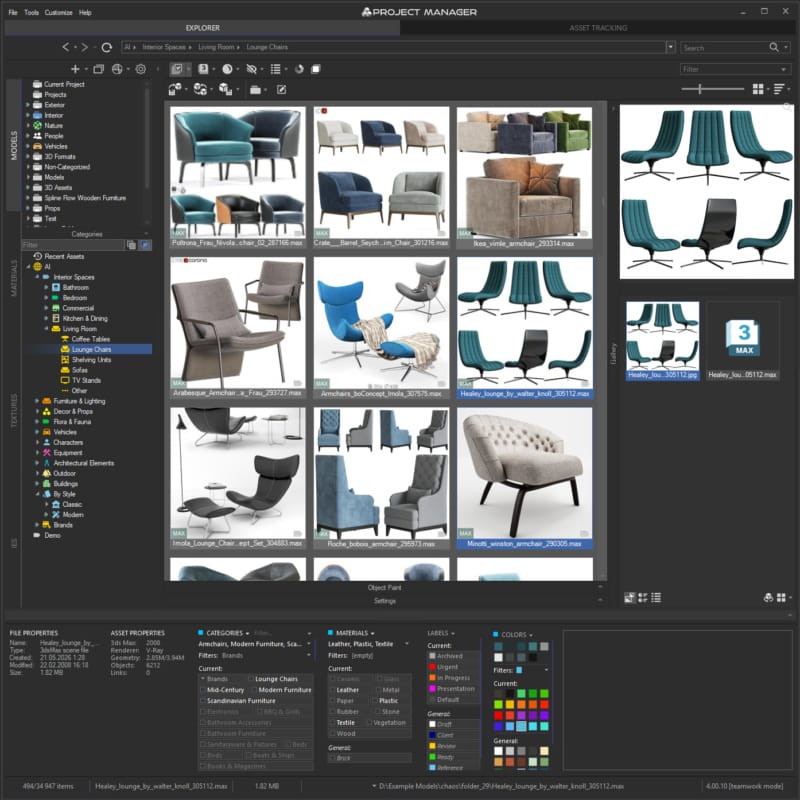
Task: Select the Coffee Tables category
Action: (x=90, y=339)
